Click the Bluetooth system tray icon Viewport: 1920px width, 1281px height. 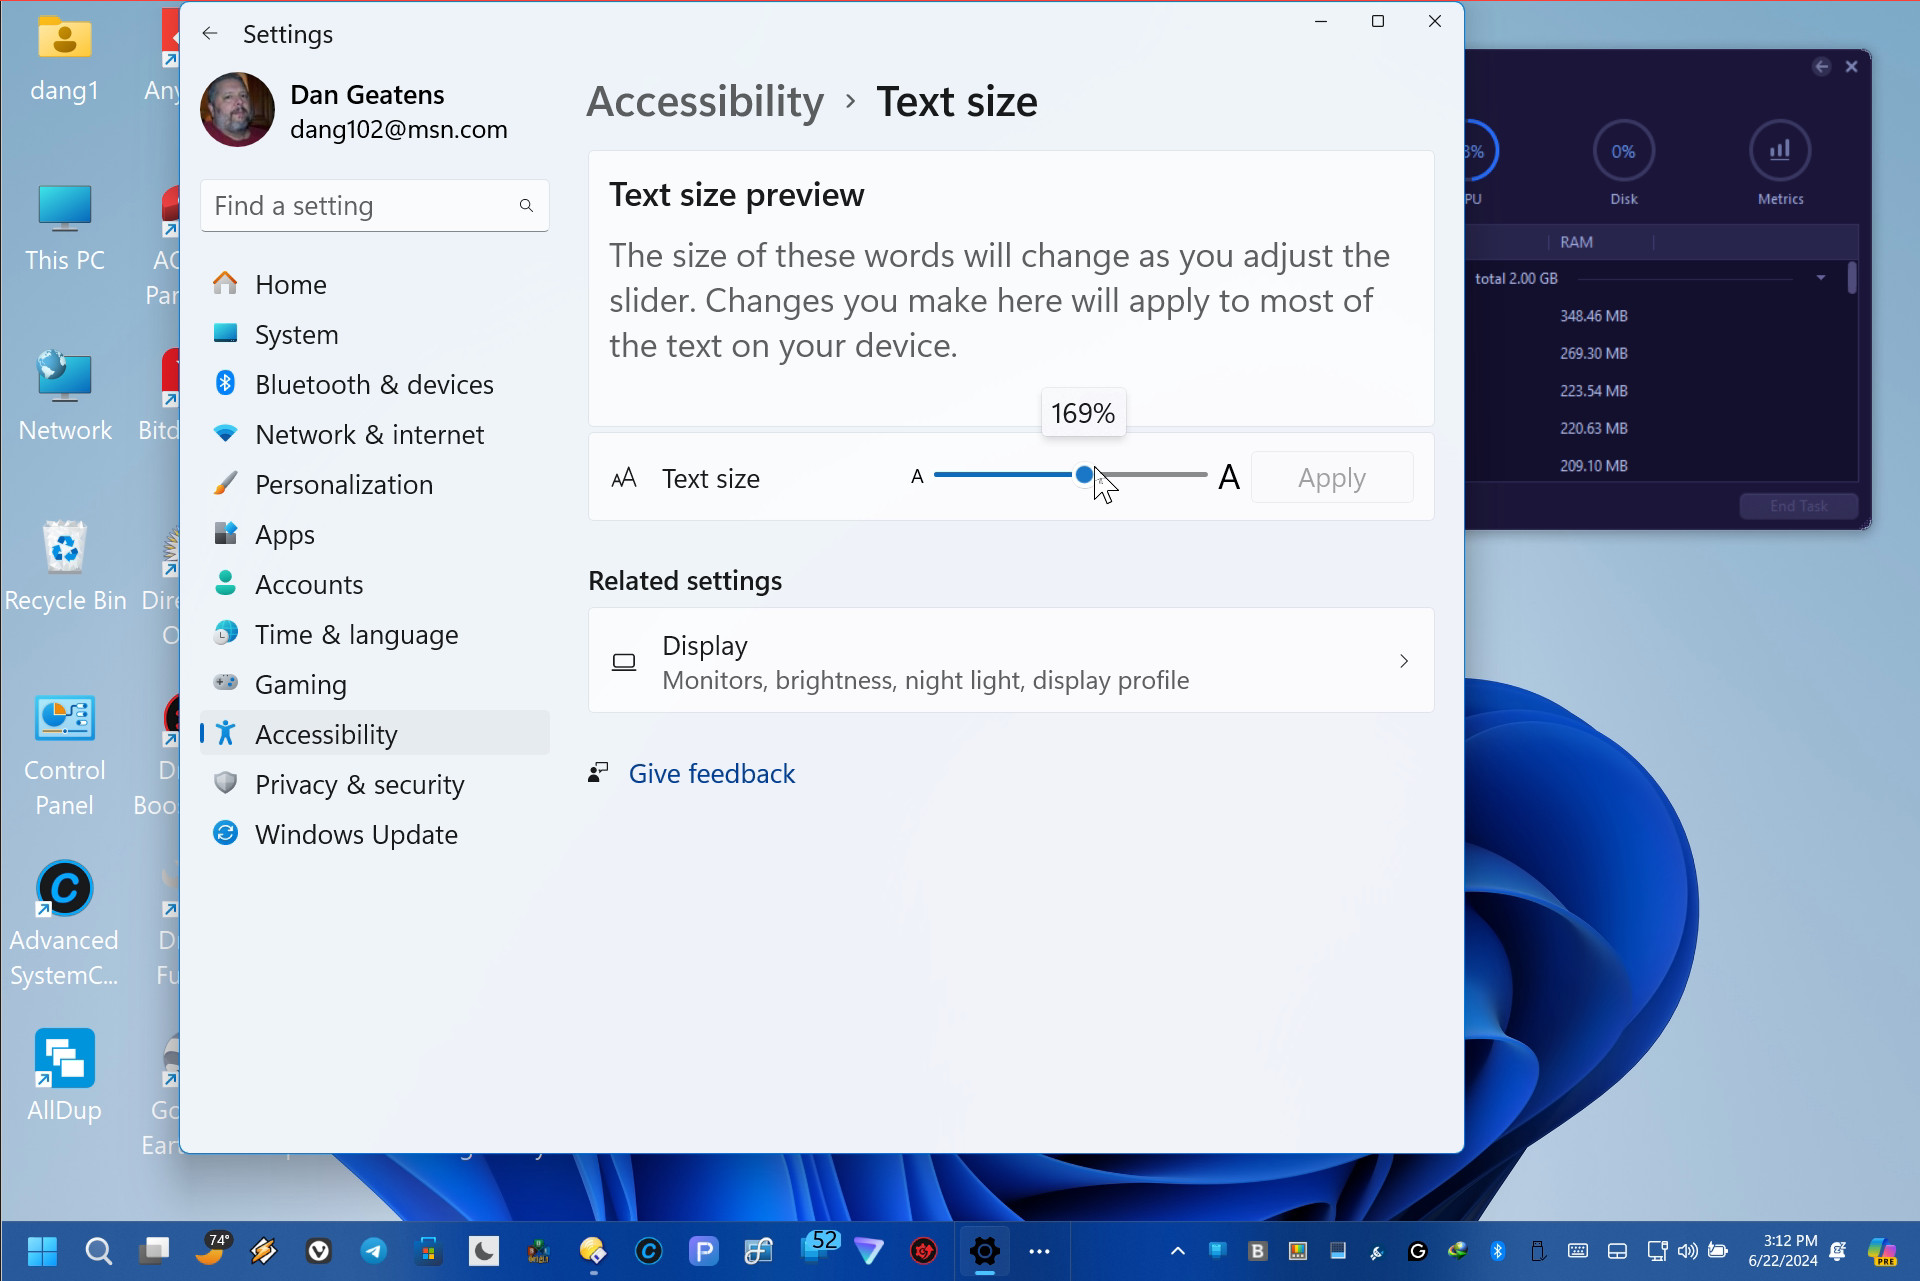click(1497, 1251)
